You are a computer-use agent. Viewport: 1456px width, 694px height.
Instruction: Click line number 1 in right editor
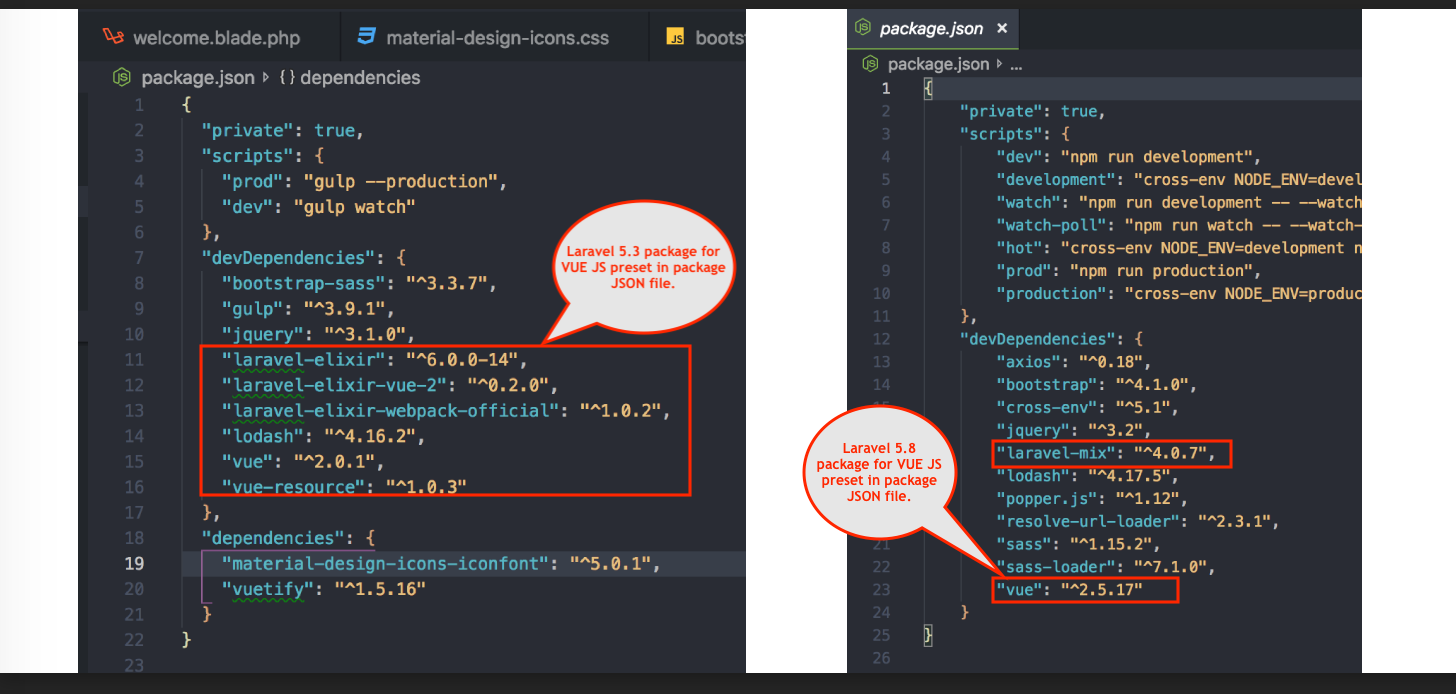click(x=884, y=89)
